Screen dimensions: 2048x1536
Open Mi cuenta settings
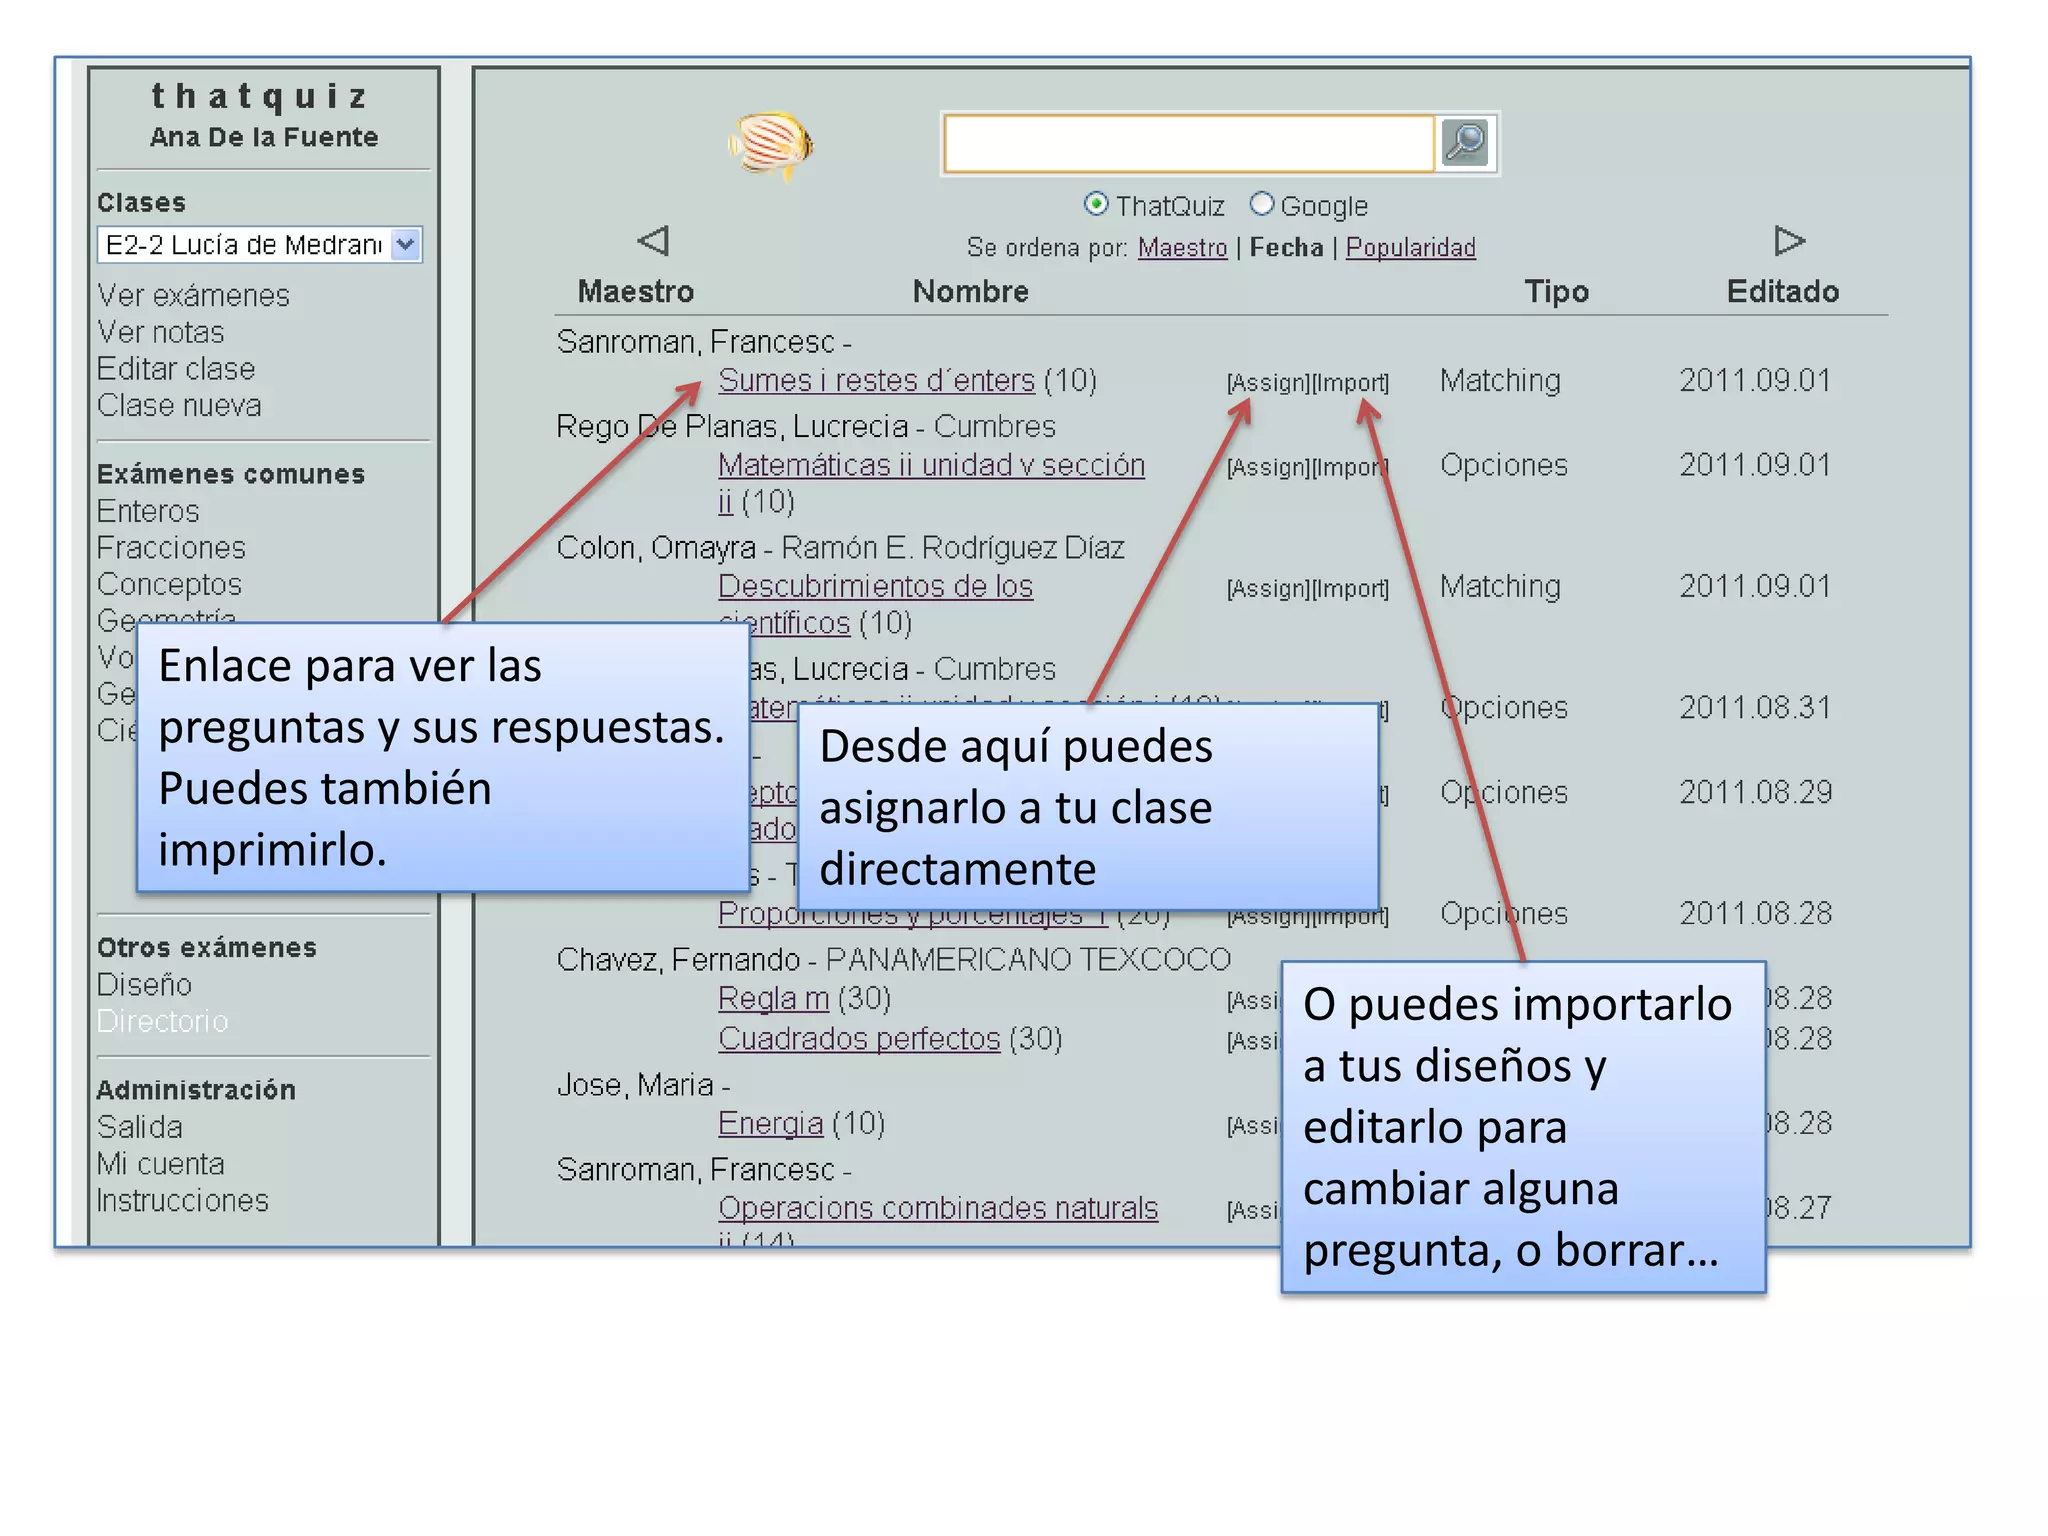coord(160,1164)
